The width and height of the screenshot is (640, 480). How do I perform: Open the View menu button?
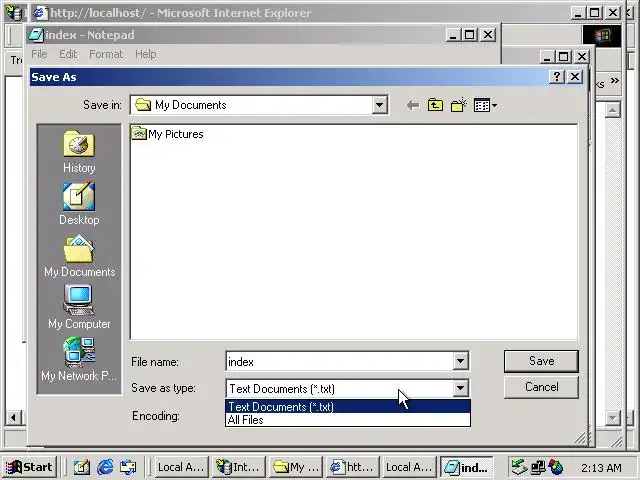(x=485, y=105)
